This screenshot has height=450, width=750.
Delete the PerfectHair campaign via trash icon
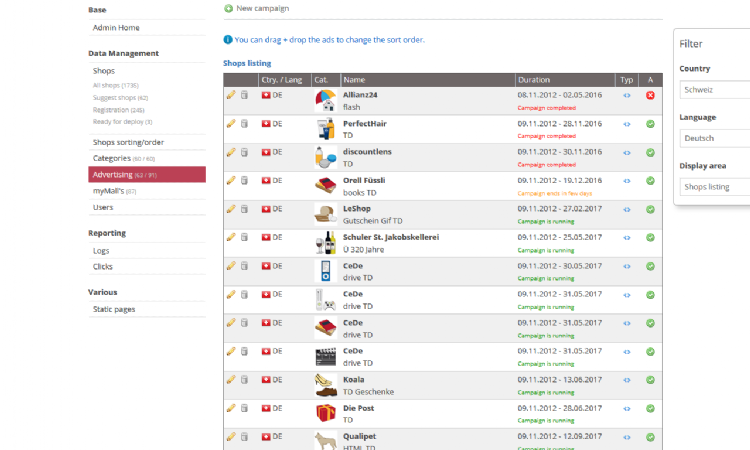tap(244, 124)
